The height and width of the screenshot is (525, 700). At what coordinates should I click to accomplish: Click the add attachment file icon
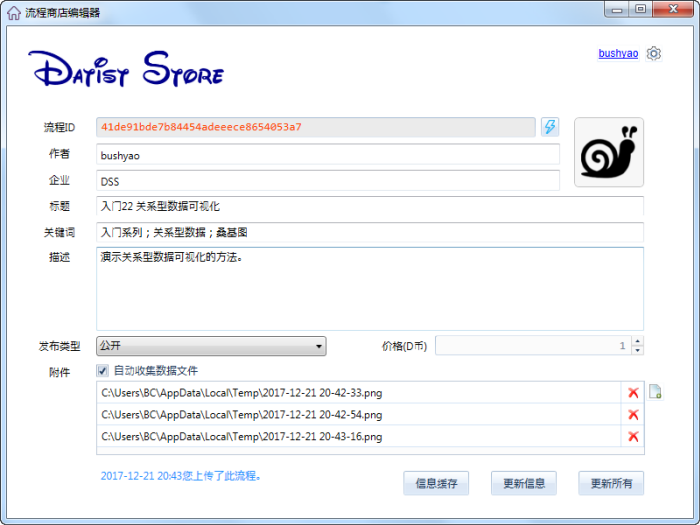click(x=655, y=392)
